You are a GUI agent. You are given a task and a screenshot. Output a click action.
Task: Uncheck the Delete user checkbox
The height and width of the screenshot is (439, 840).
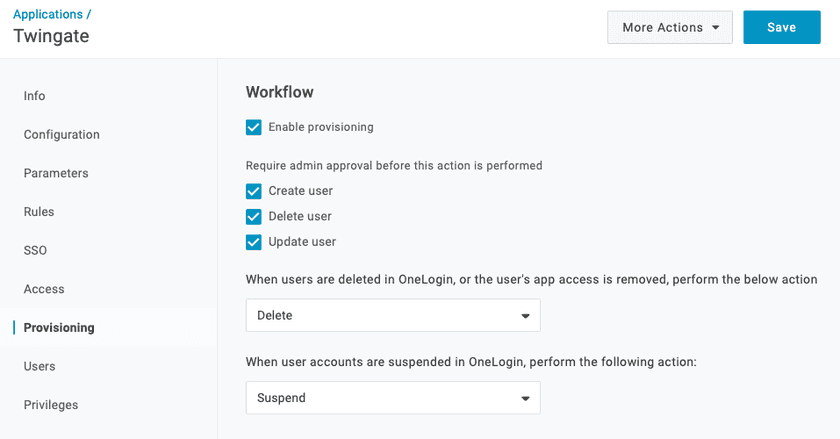(x=254, y=216)
